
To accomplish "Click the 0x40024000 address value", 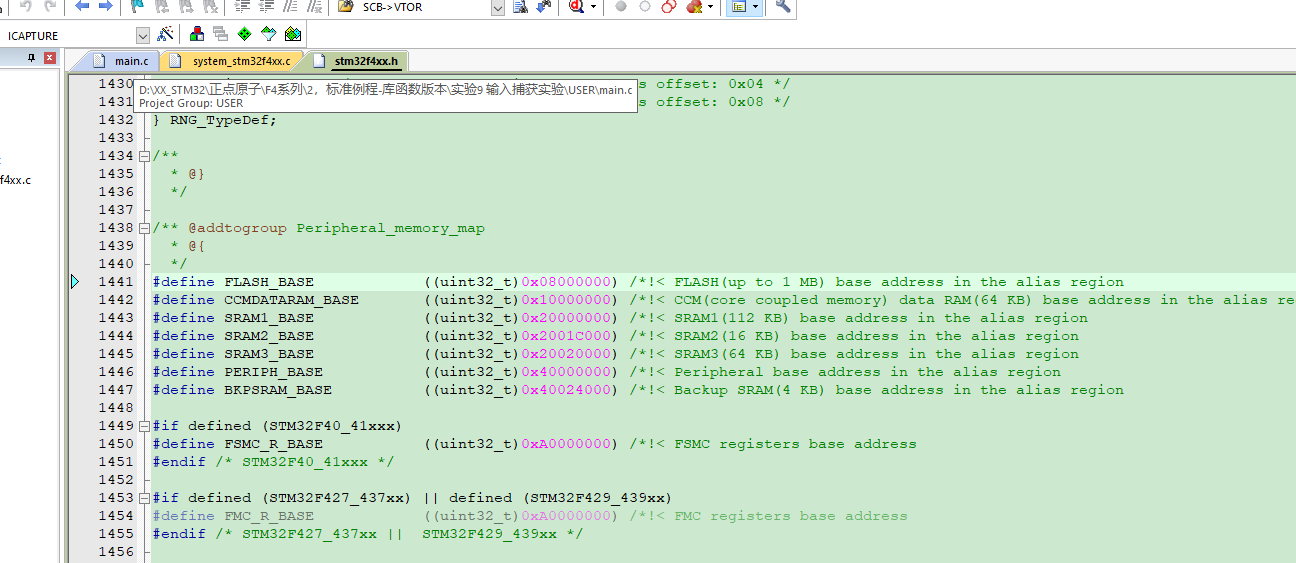I will (x=566, y=390).
